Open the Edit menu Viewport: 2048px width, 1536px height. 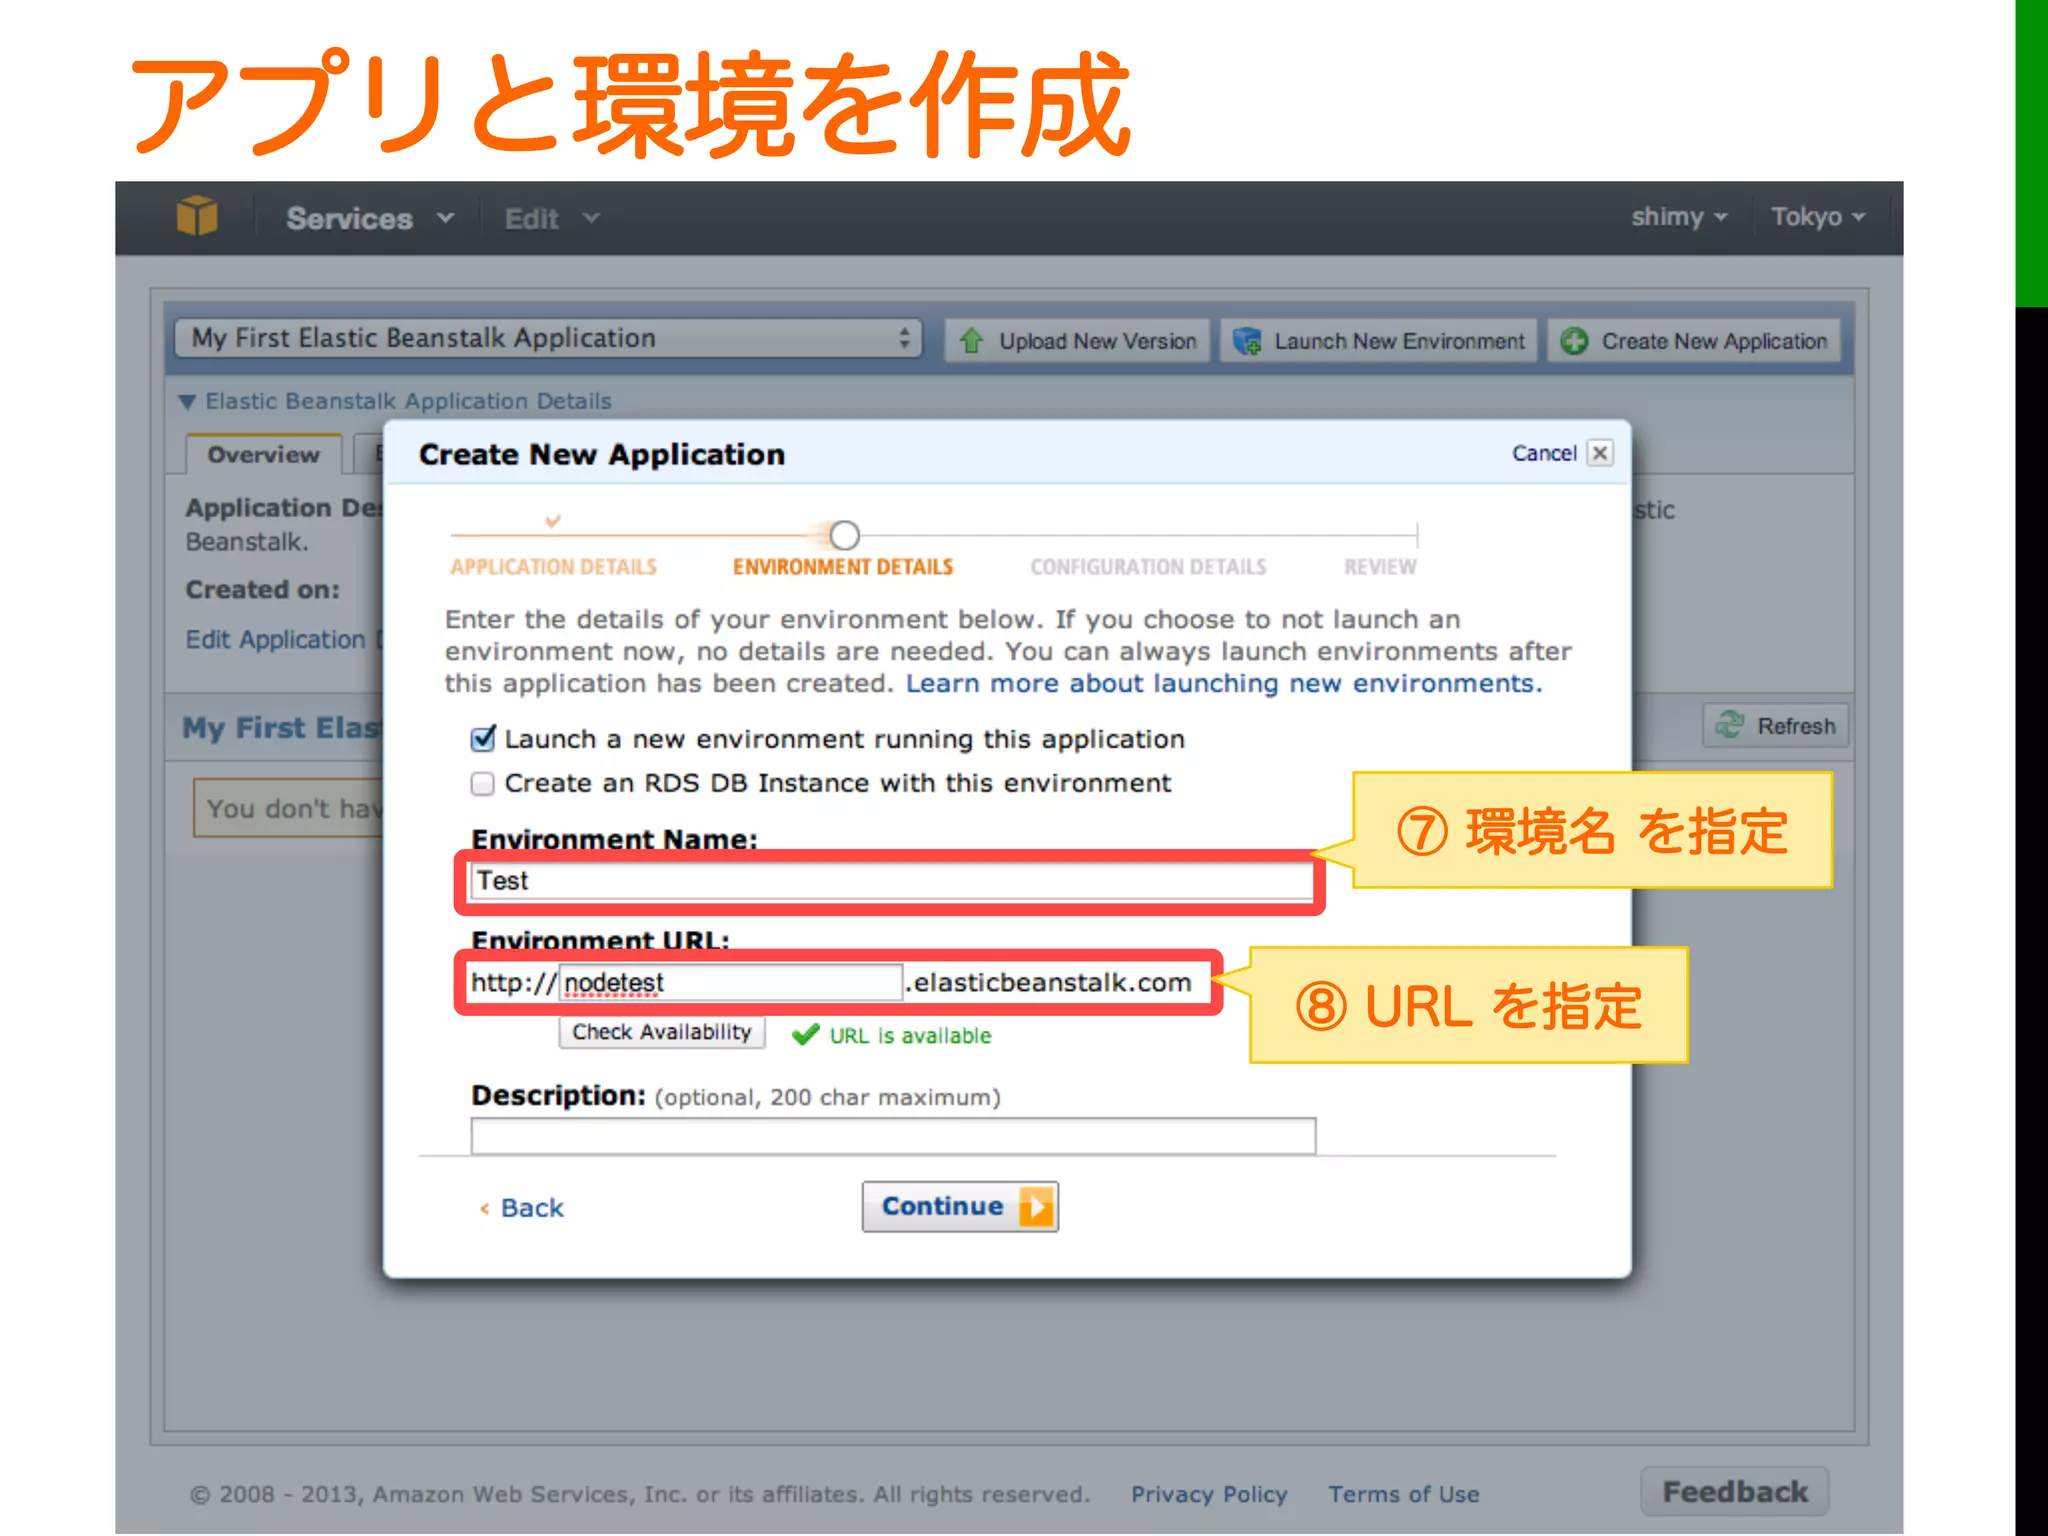tap(551, 218)
